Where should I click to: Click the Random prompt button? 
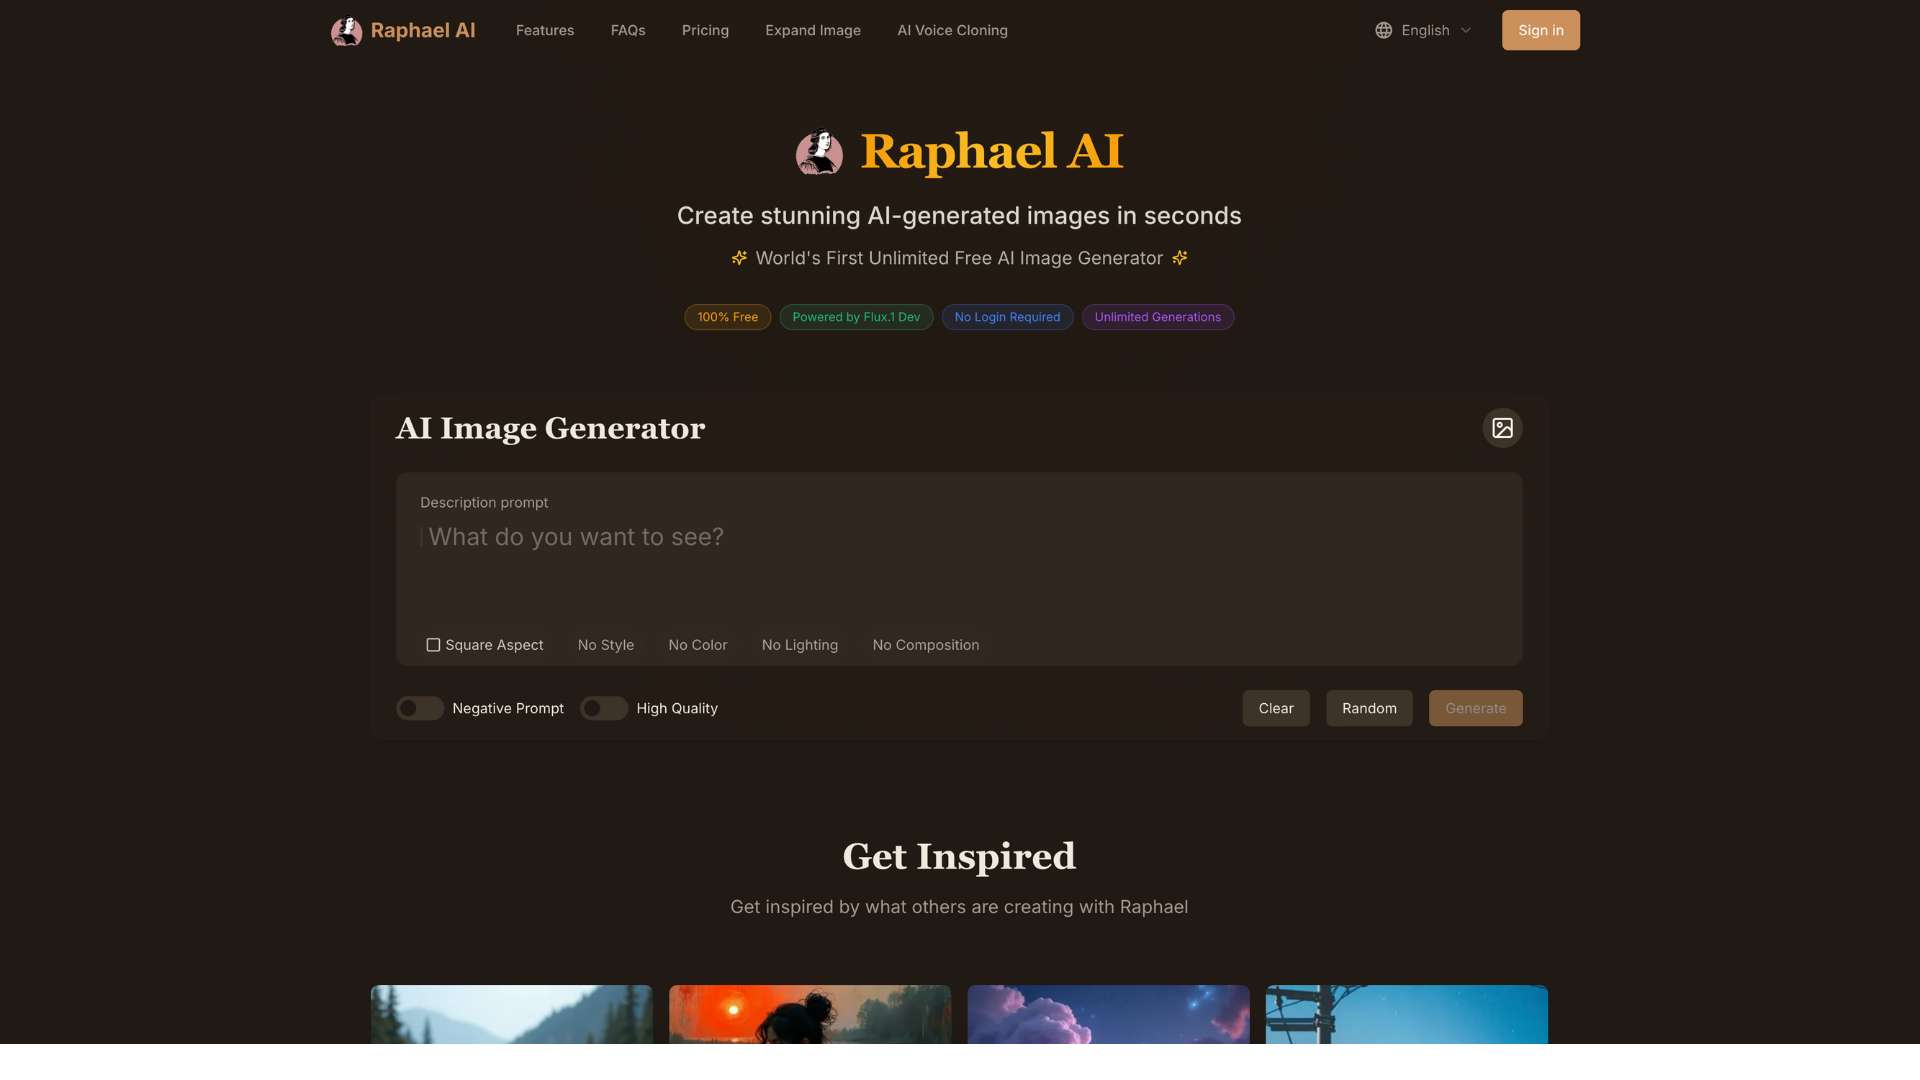point(1369,708)
